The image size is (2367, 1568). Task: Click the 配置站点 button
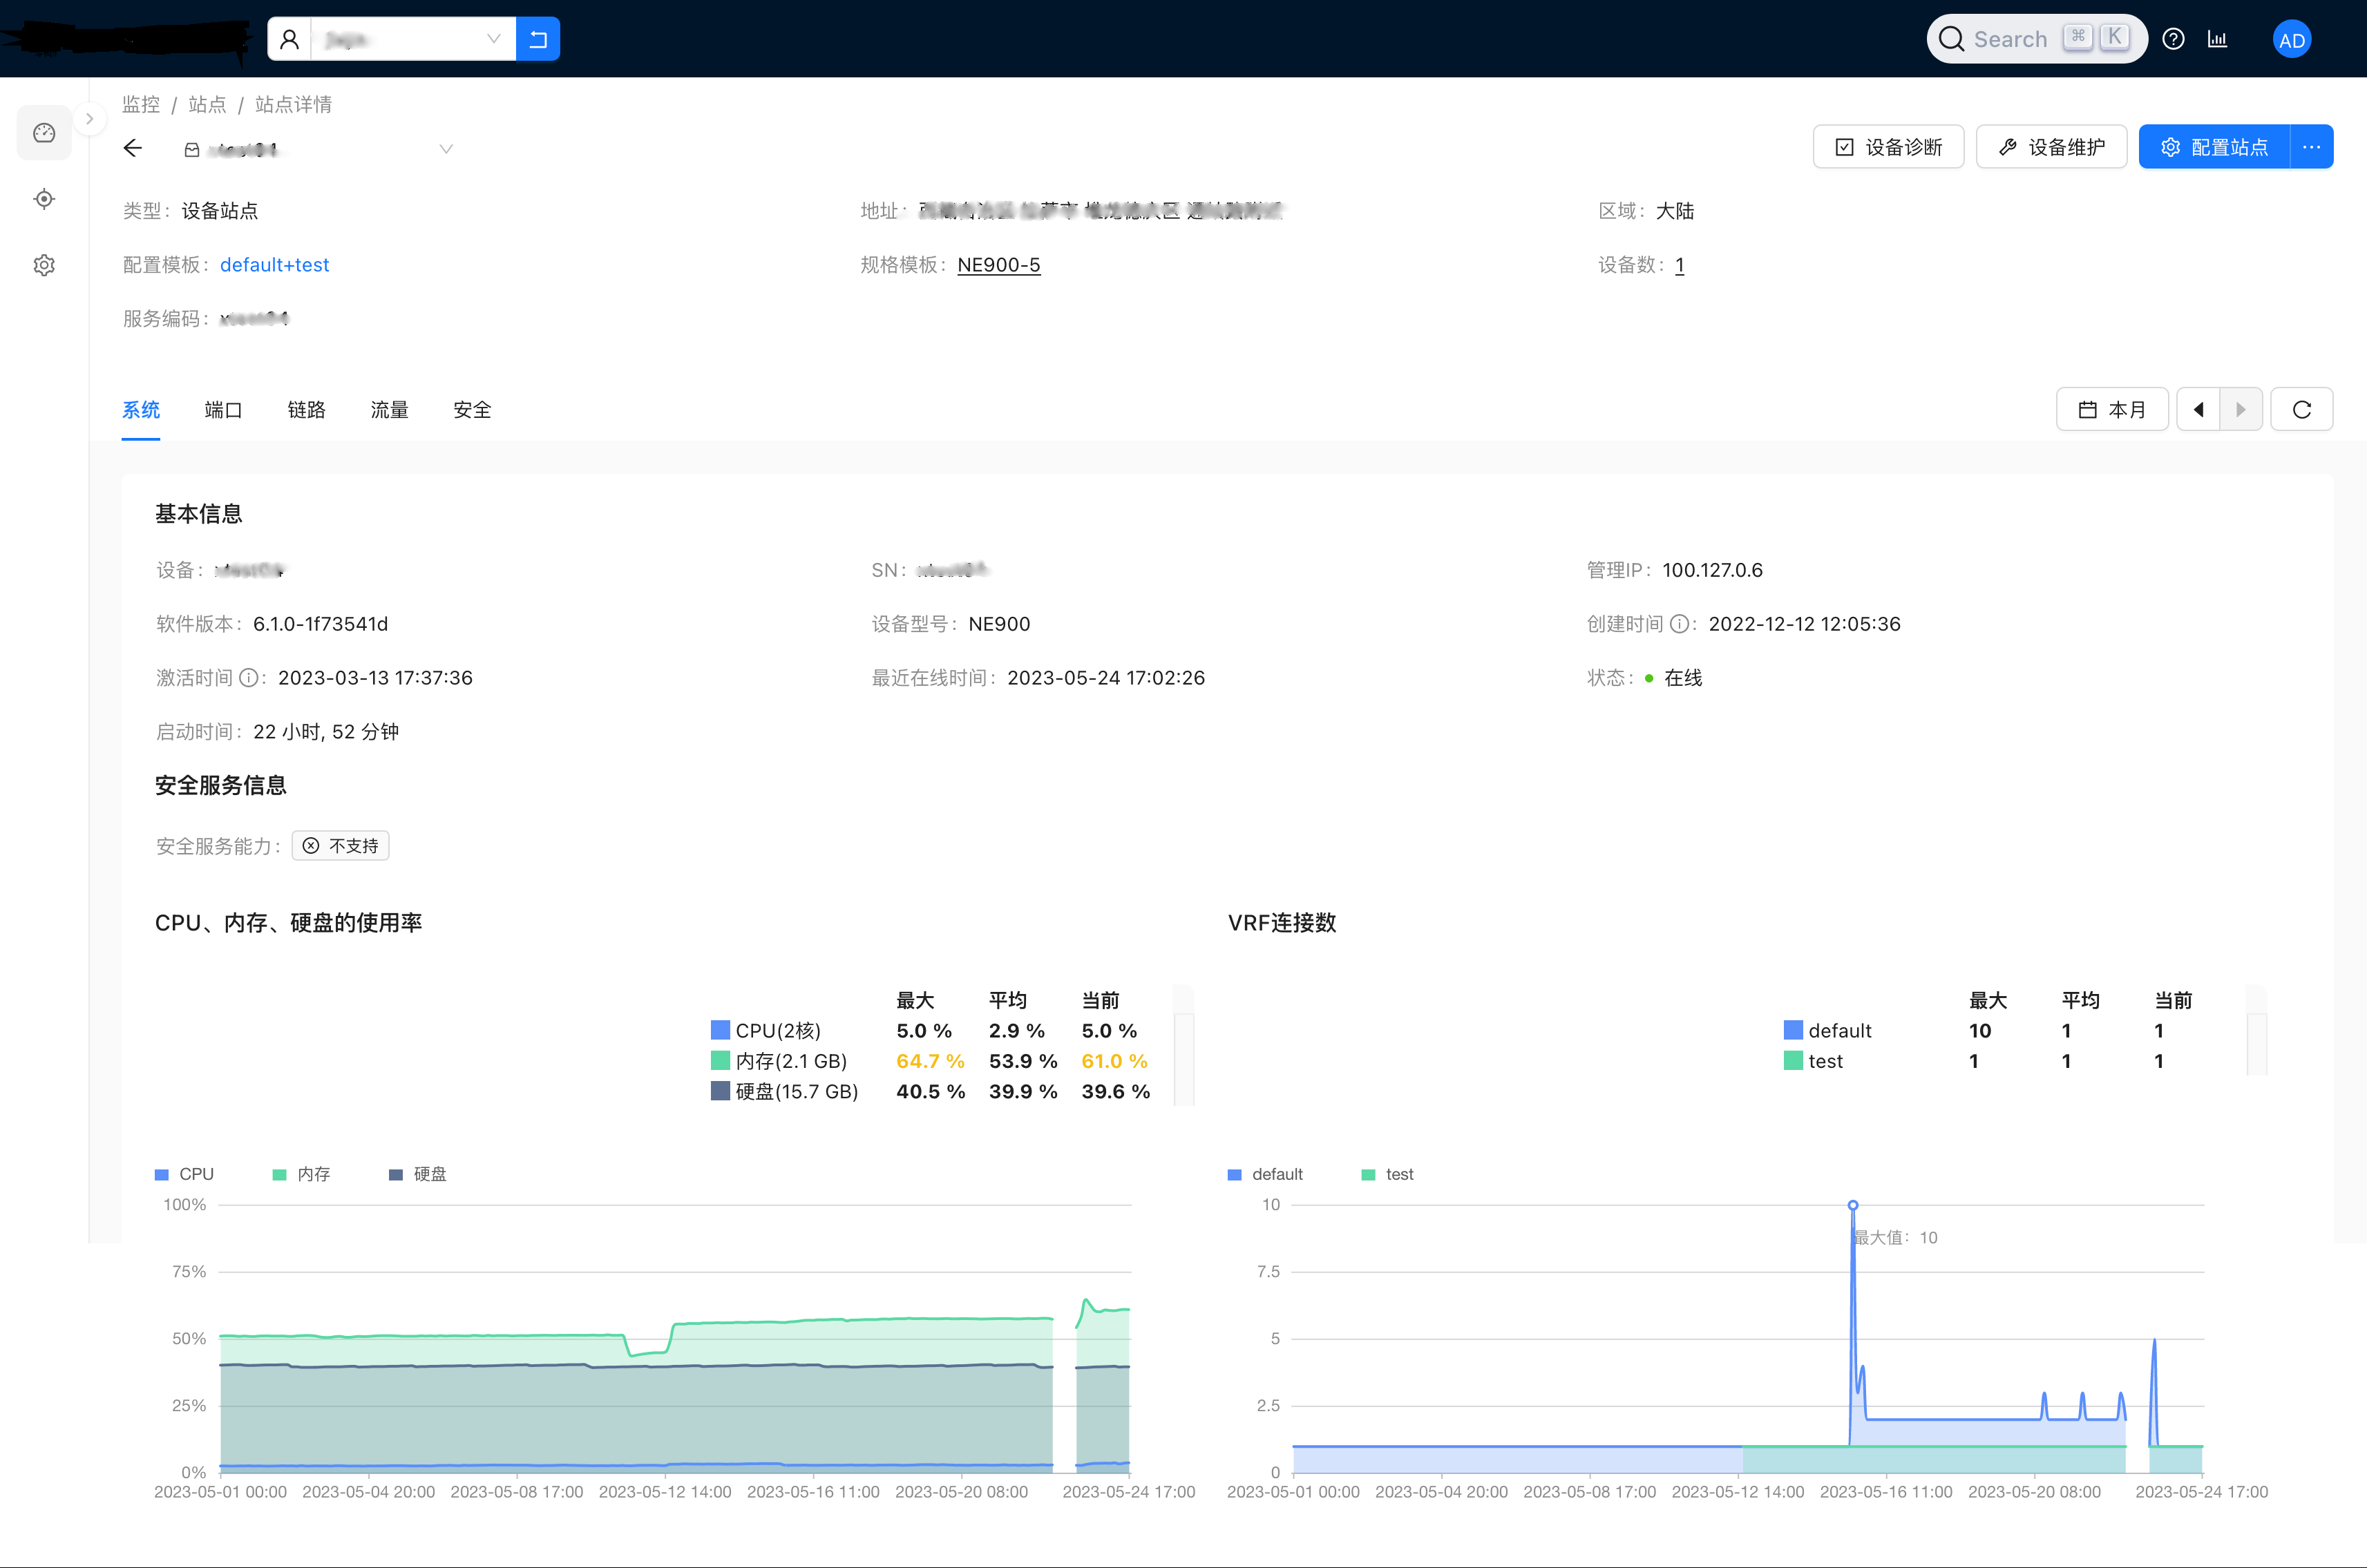click(2214, 147)
